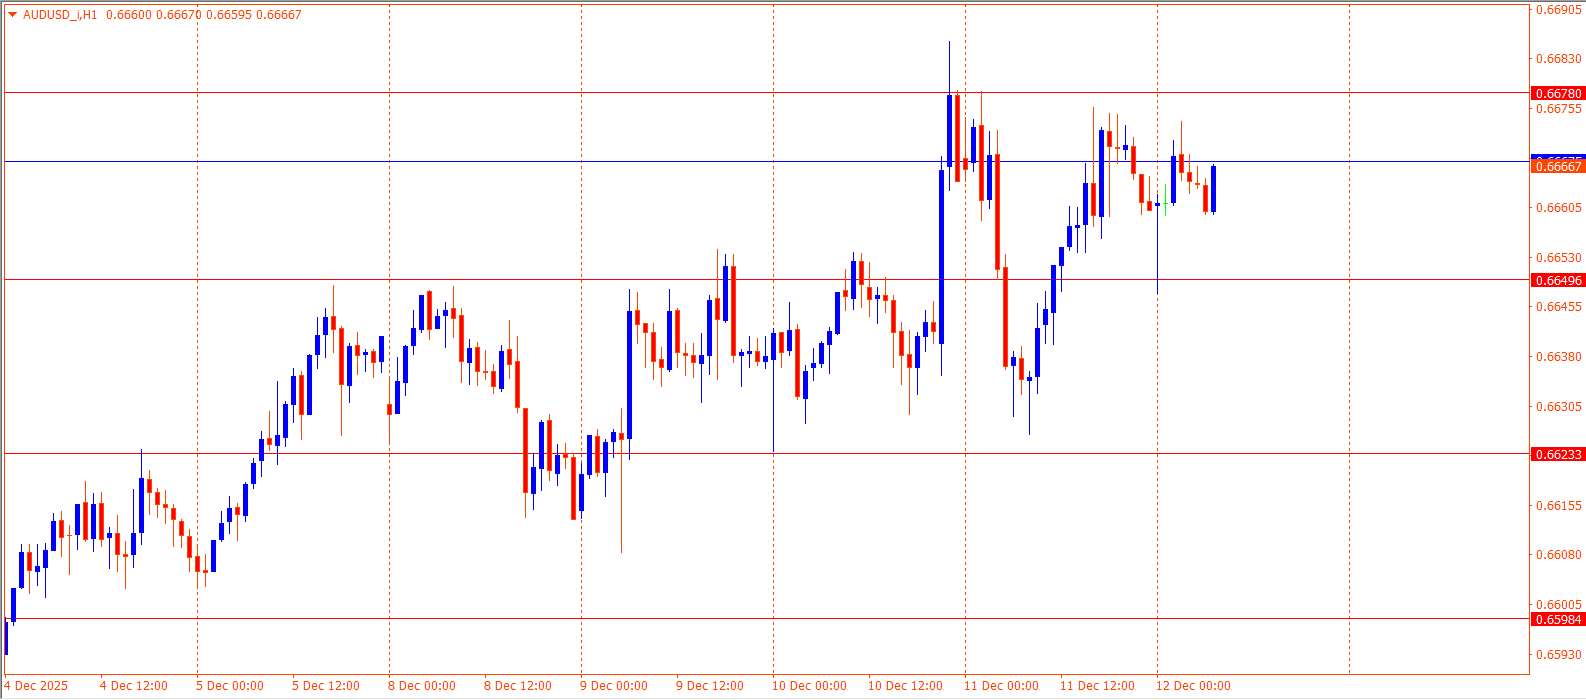Click the 4 Dec 12:00 time label
1586x700 pixels.
[x=134, y=686]
